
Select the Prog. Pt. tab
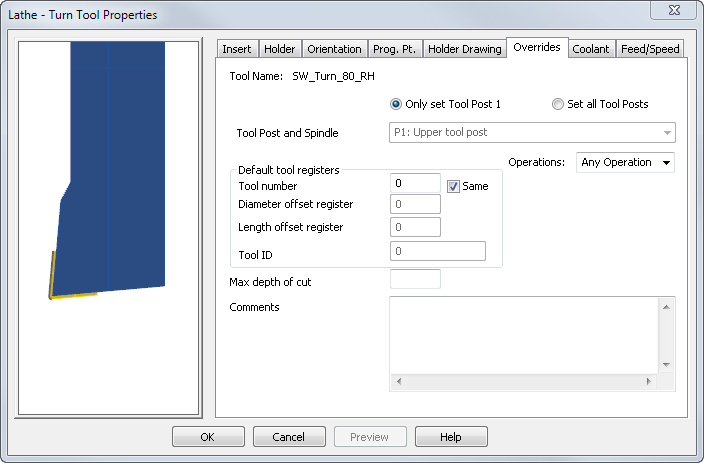pyautogui.click(x=394, y=49)
